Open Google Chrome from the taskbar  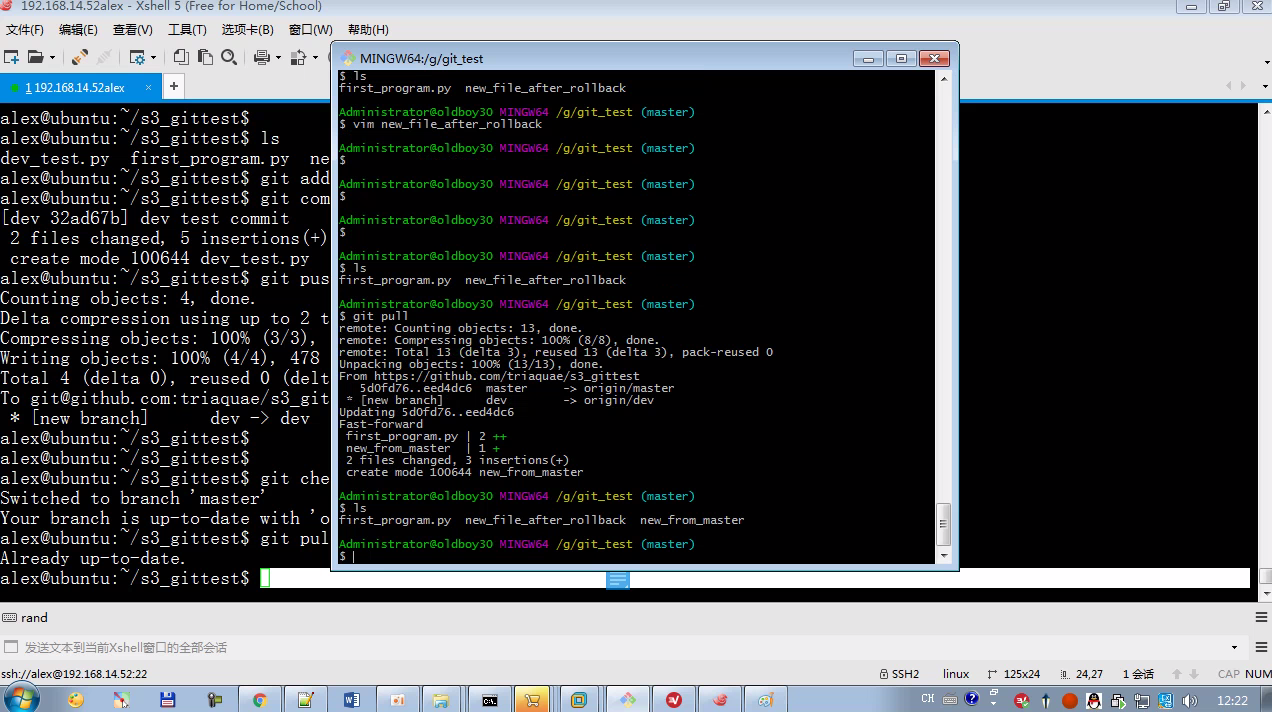click(x=259, y=699)
